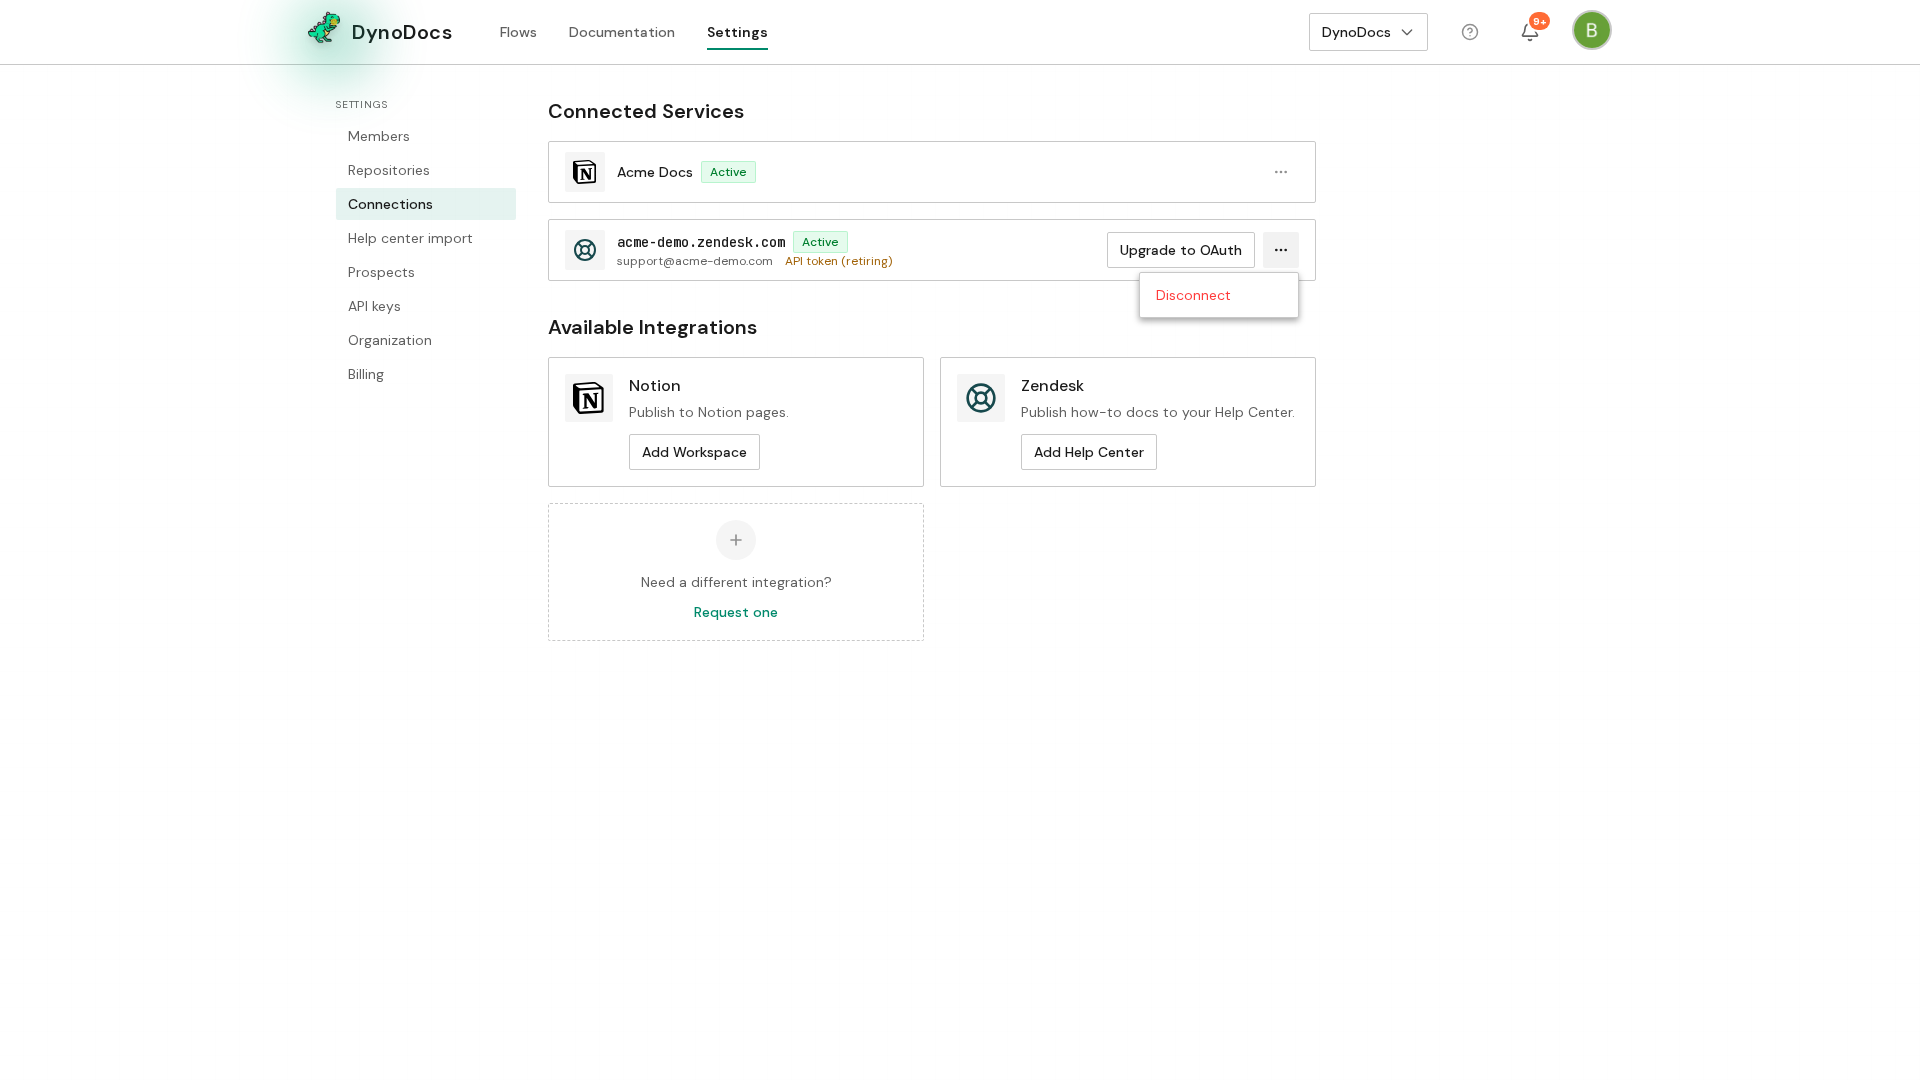
Task: Open the Billing page
Action: tap(426, 374)
